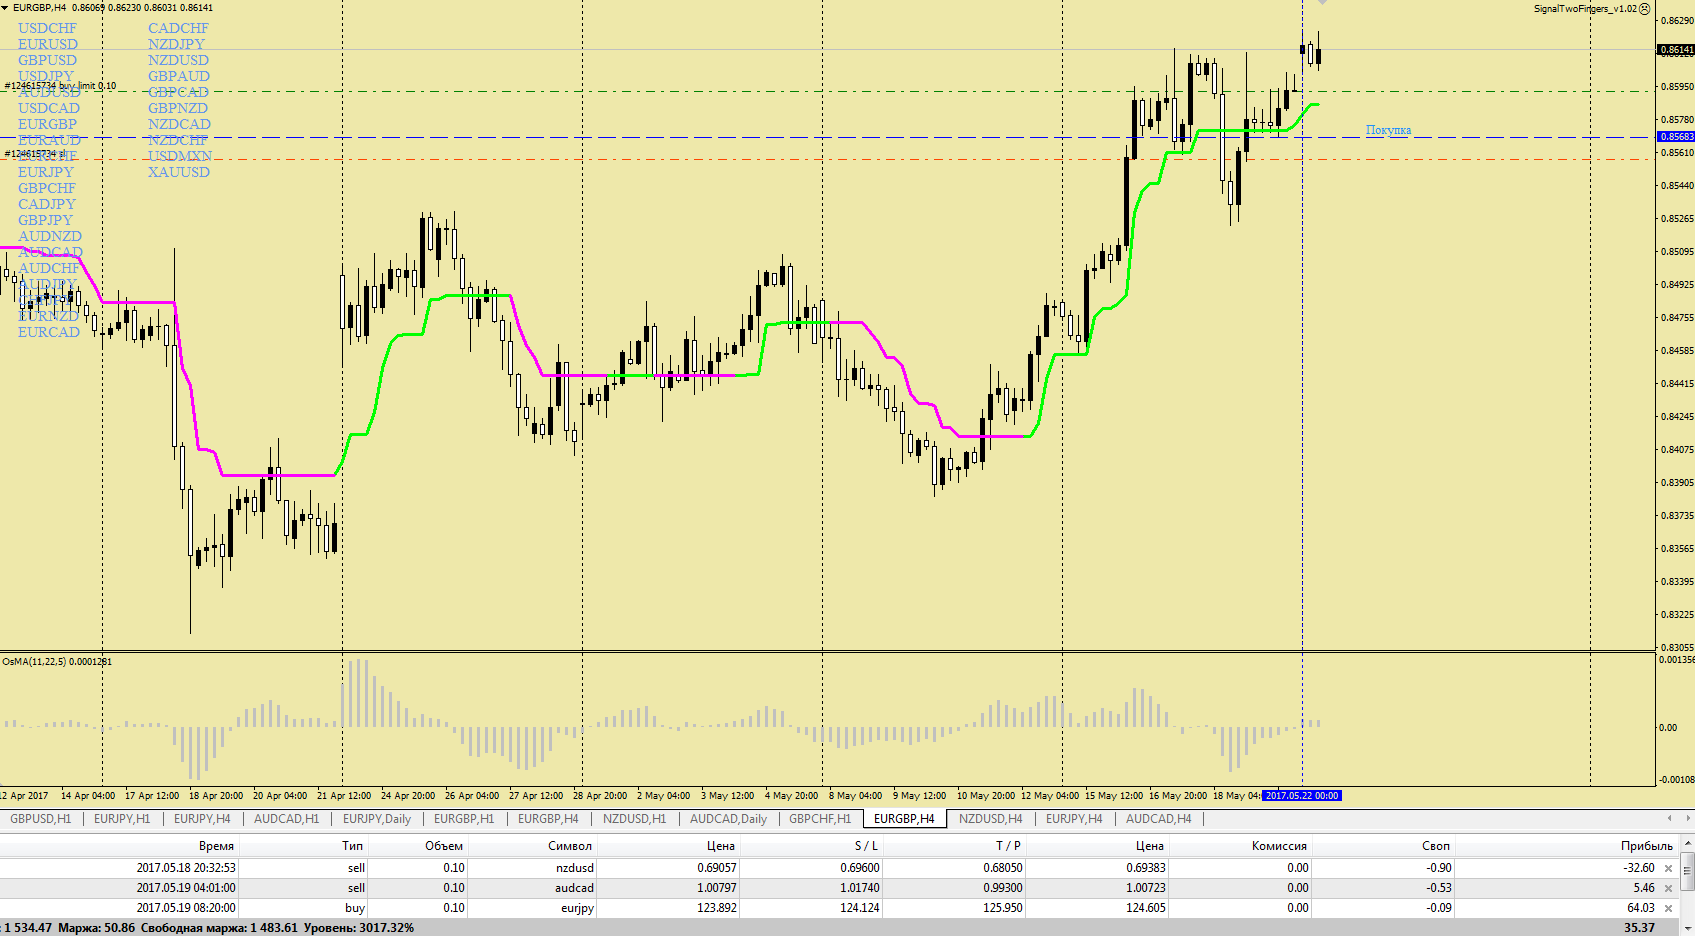This screenshot has height=936, width=1695.
Task: Click the total profit value 35.37
Action: [1639, 928]
